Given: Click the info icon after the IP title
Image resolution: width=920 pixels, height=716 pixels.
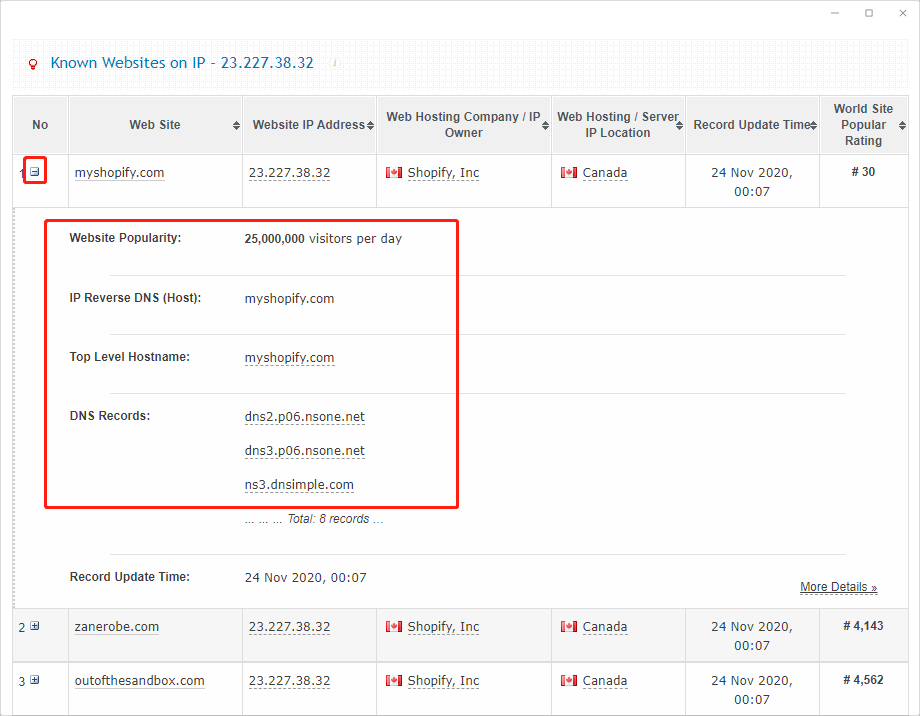Looking at the screenshot, I should click(x=335, y=63).
